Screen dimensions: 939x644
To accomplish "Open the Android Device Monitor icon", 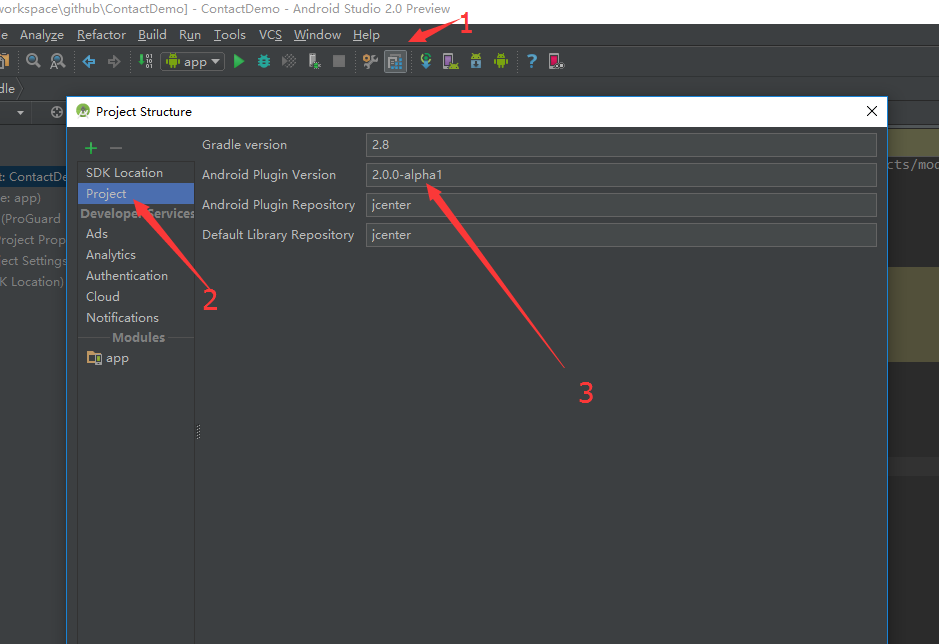I will [501, 61].
